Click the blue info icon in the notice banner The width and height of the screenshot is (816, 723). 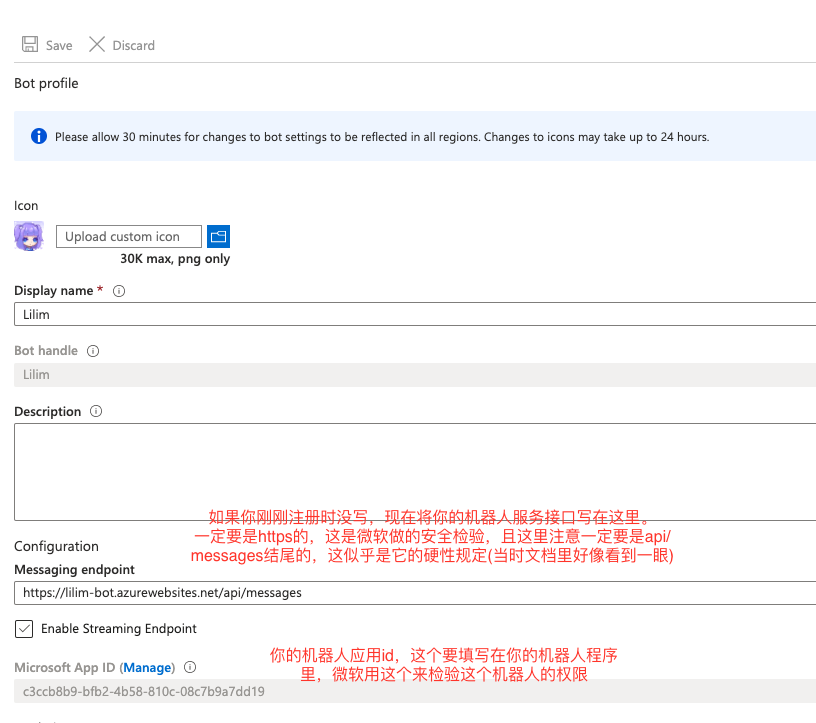tap(39, 137)
